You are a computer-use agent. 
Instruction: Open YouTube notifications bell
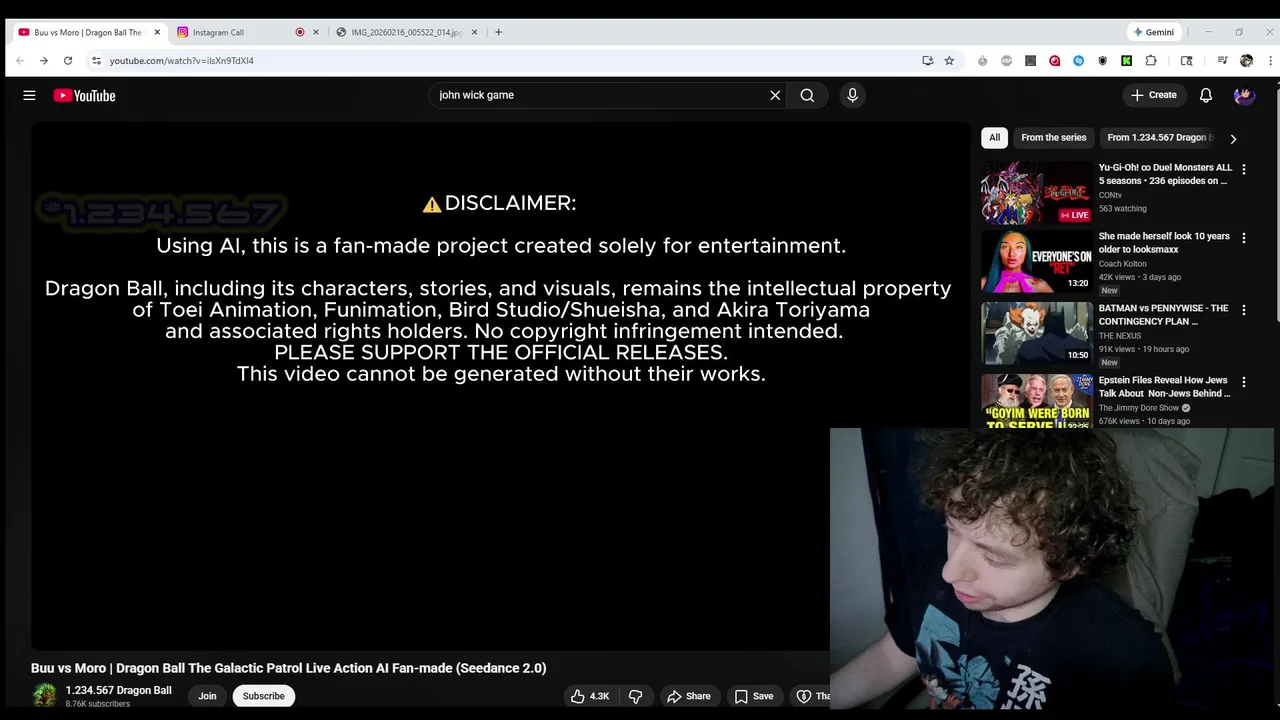pyautogui.click(x=1206, y=95)
